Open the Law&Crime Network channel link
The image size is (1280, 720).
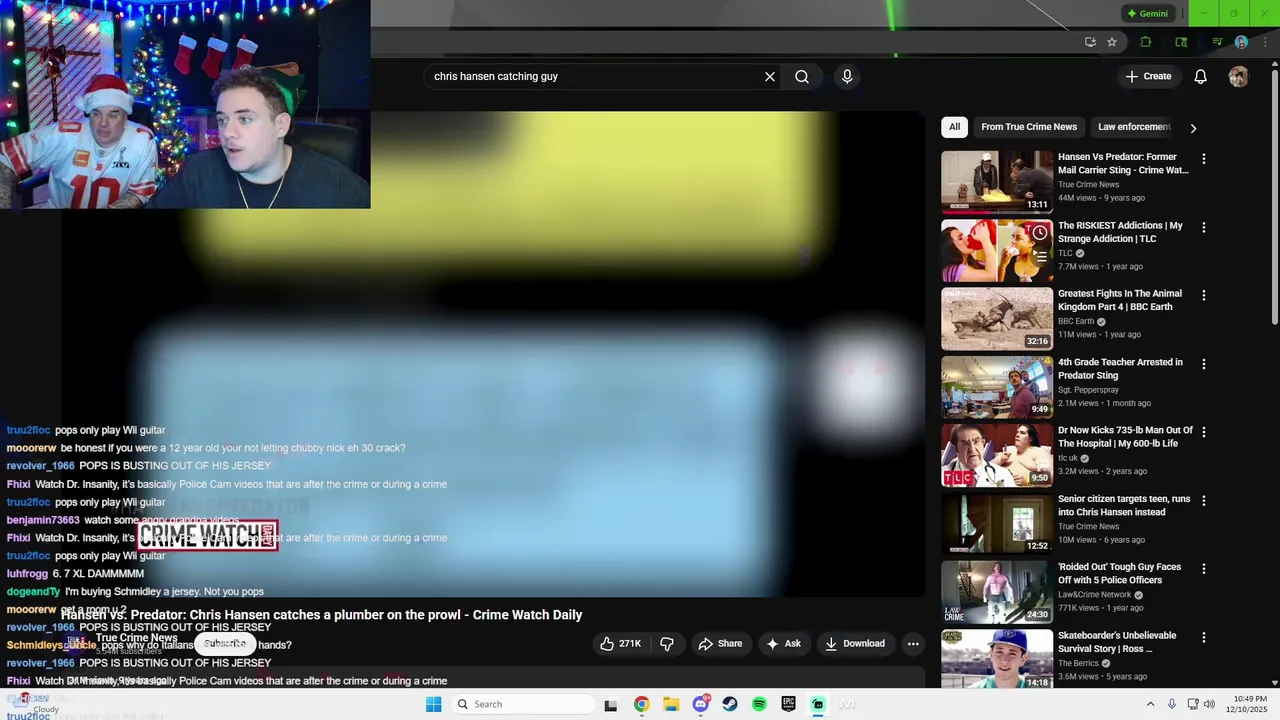coord(1095,595)
